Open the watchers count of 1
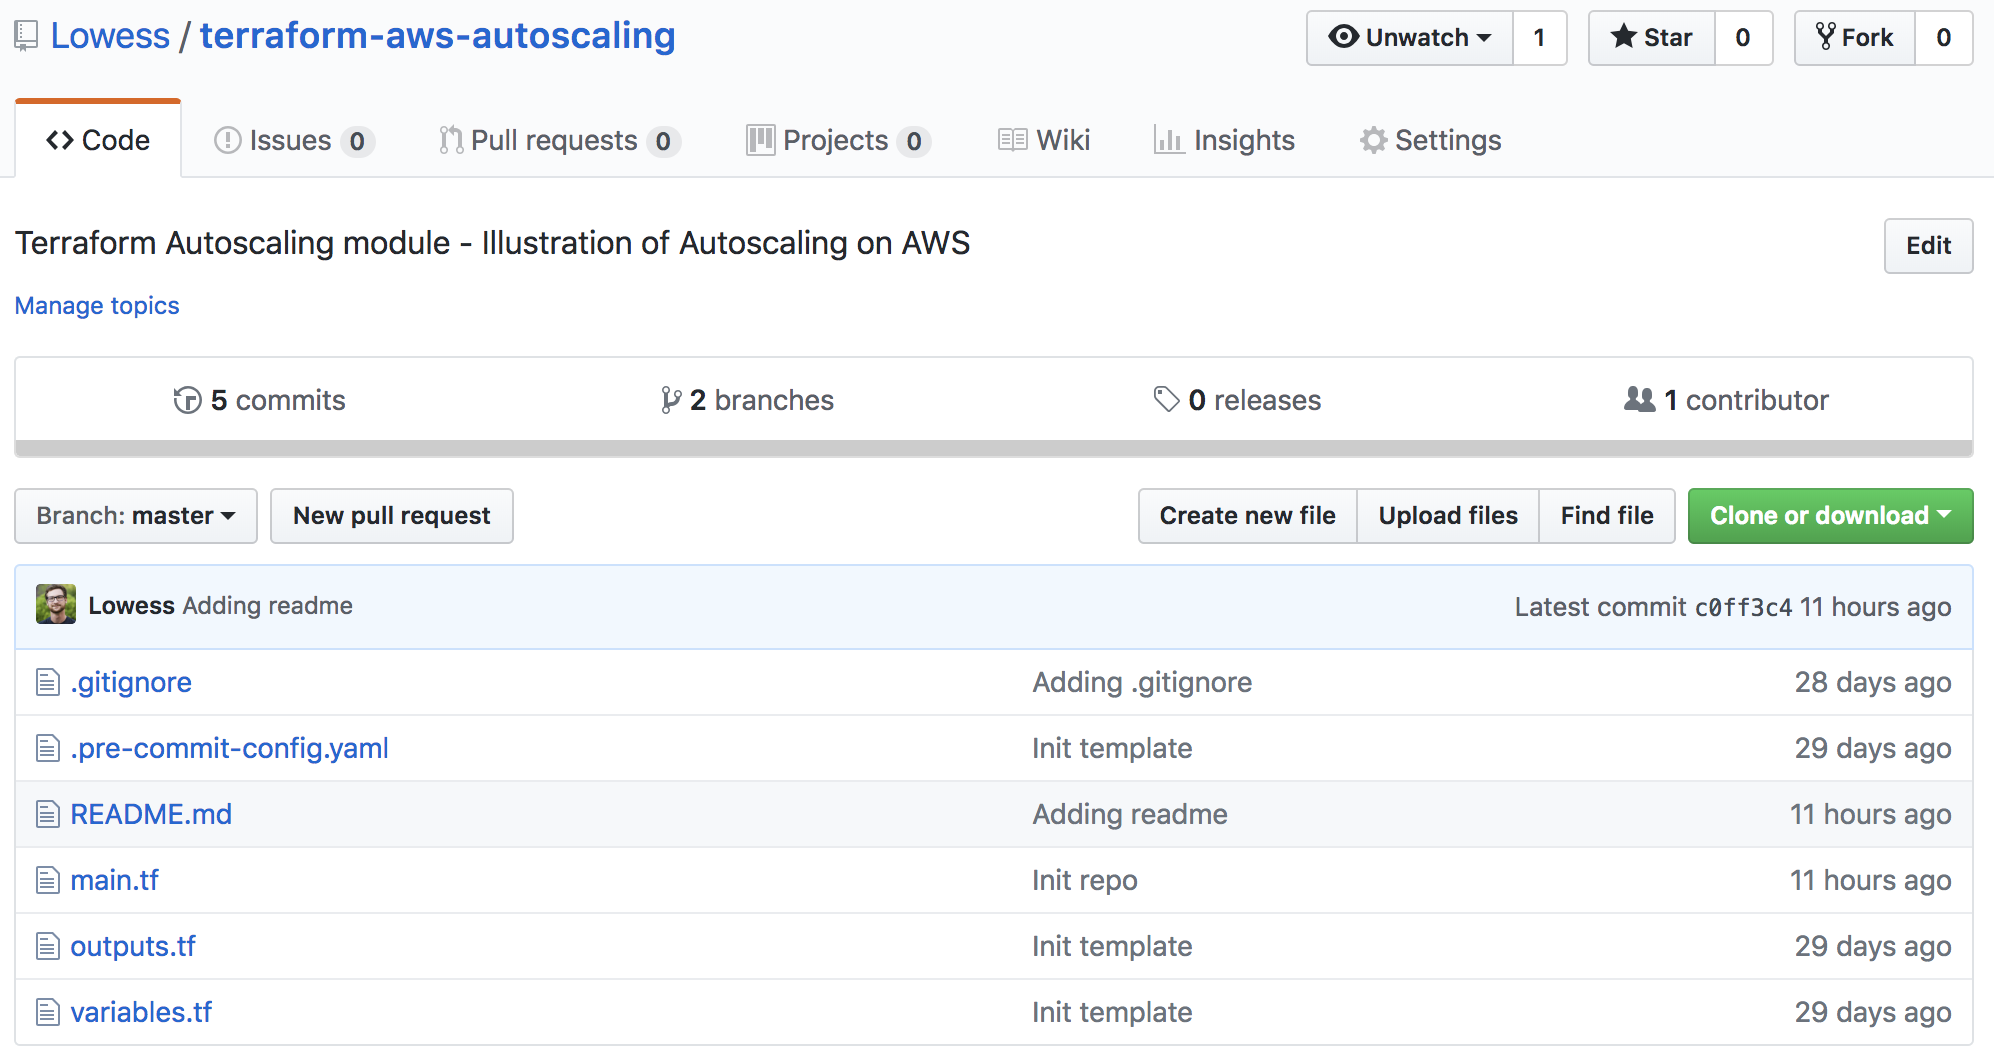The image size is (1994, 1058). click(x=1540, y=38)
